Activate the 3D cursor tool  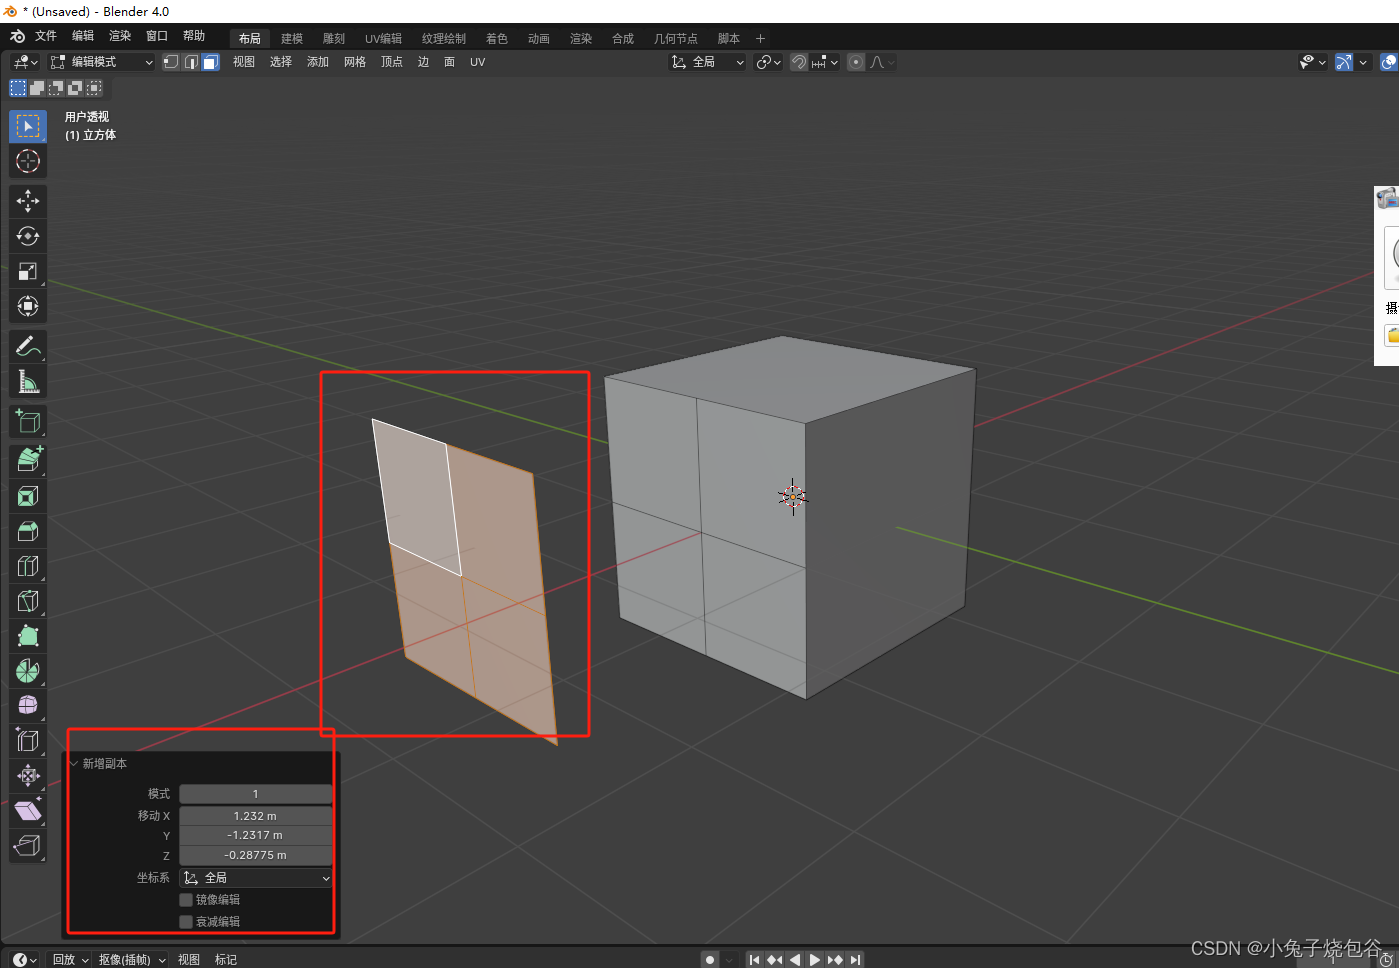coord(28,161)
